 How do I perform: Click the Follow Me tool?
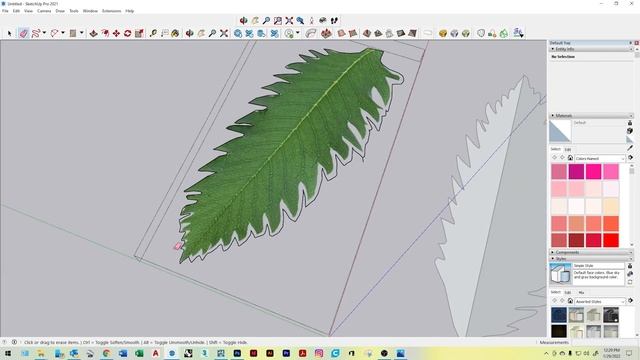click(311, 33)
